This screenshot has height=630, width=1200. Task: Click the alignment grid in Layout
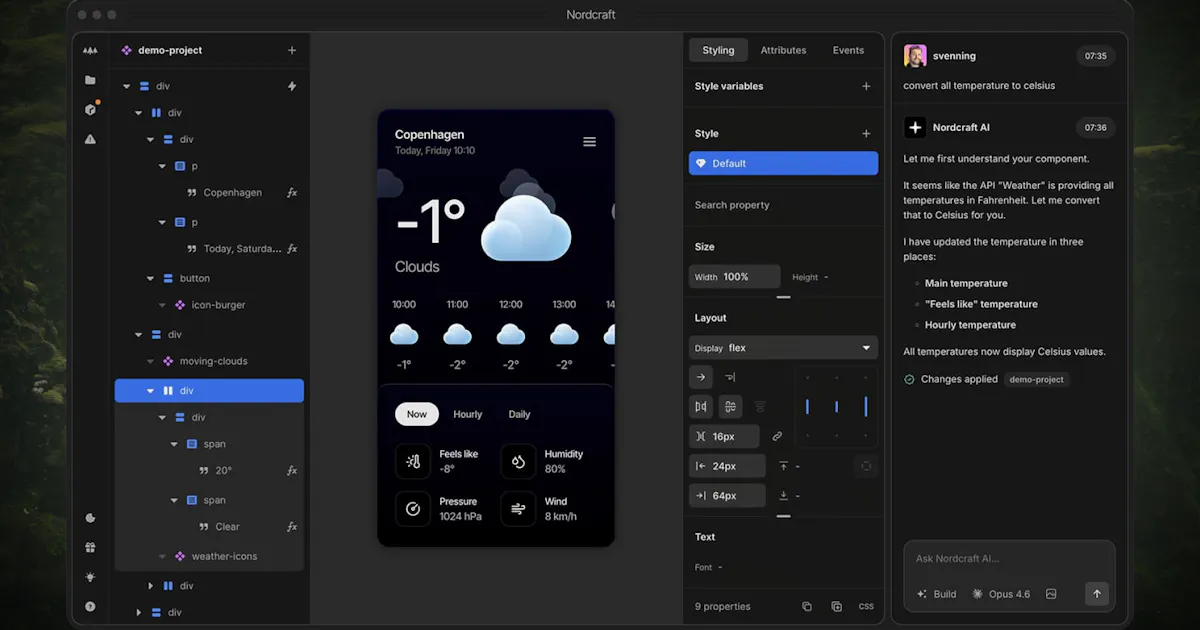click(x=836, y=407)
